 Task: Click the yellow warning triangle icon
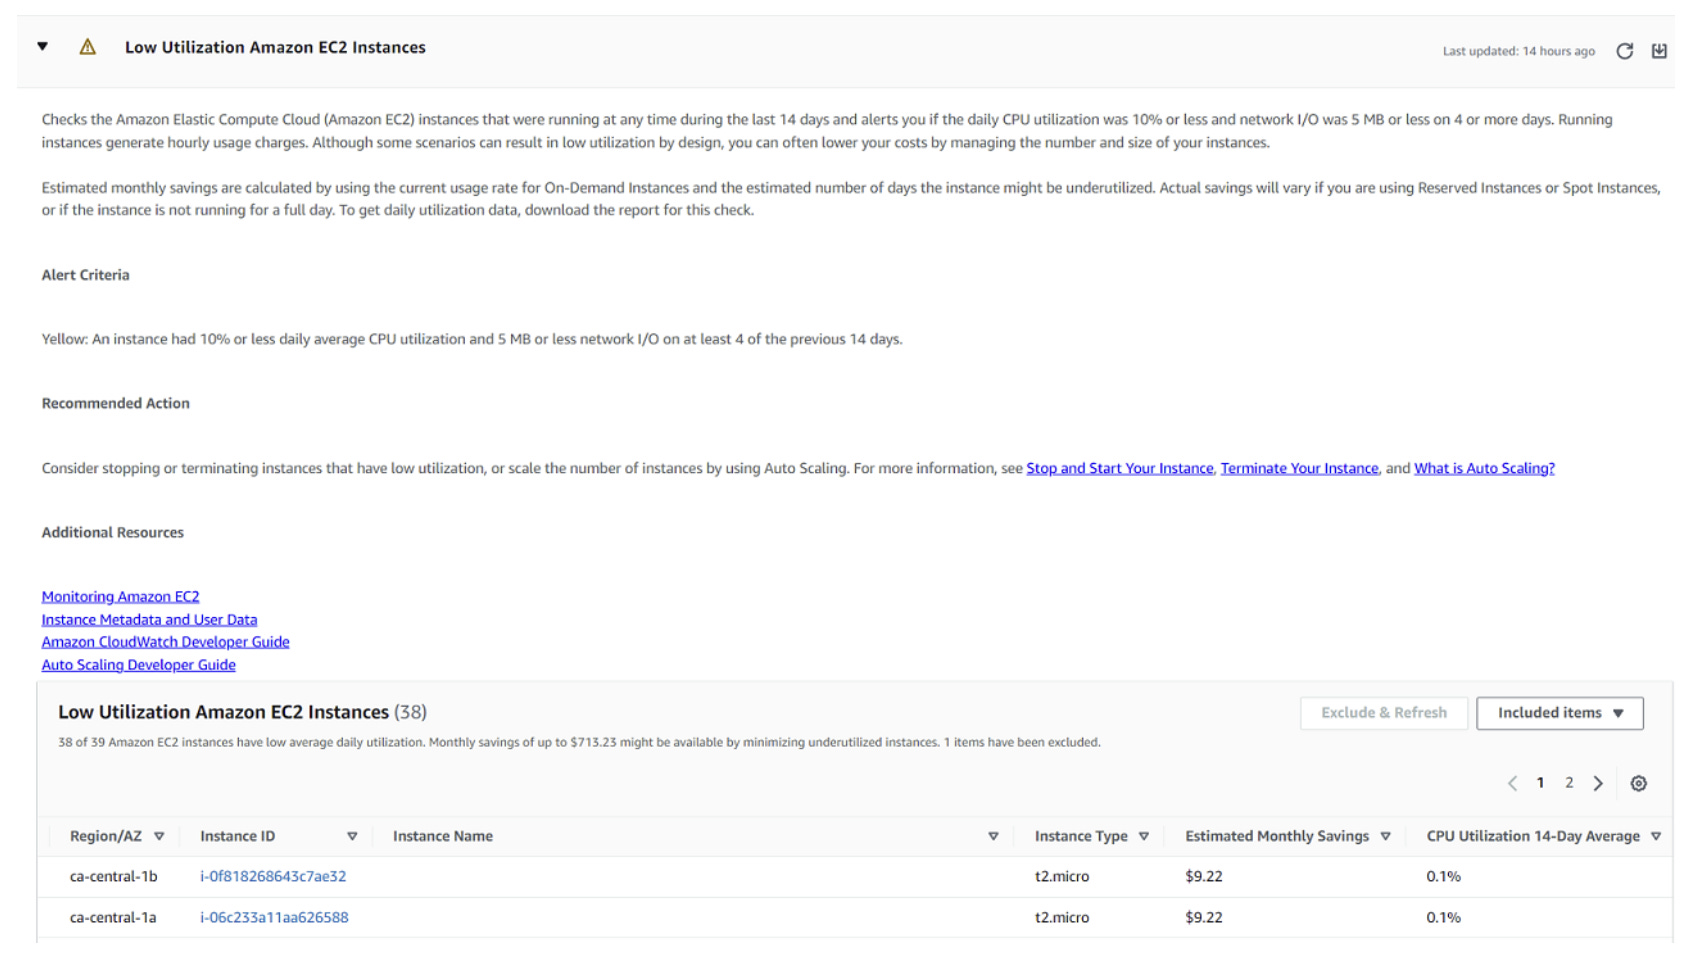click(88, 47)
